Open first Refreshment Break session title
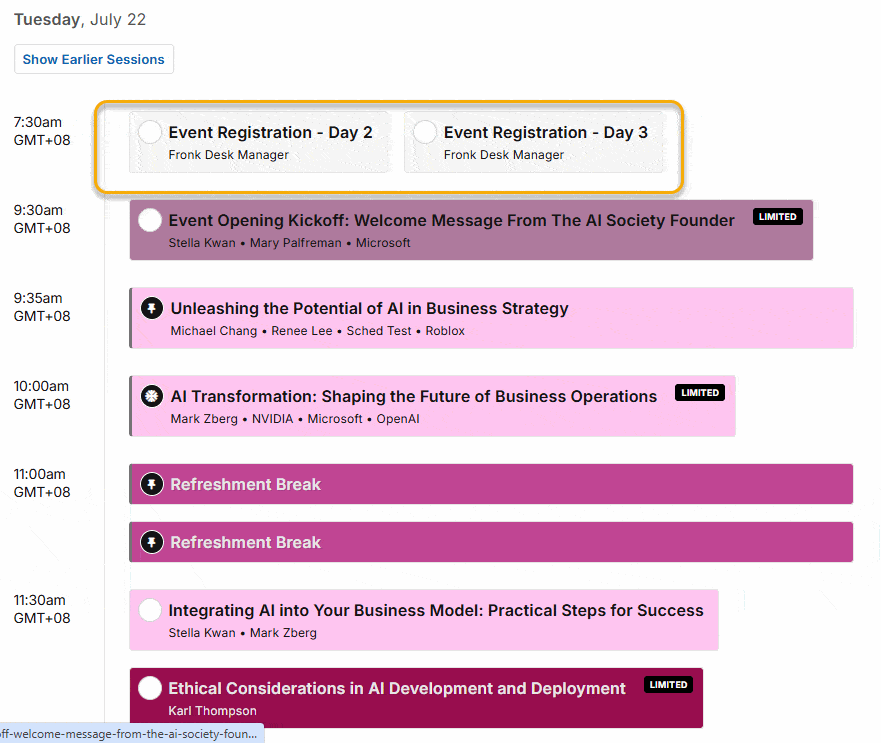The image size is (881, 743). click(246, 484)
